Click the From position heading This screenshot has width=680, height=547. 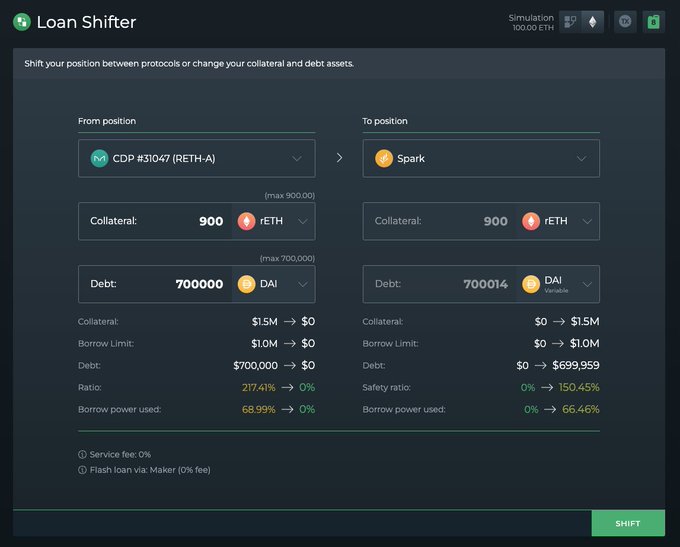(107, 121)
